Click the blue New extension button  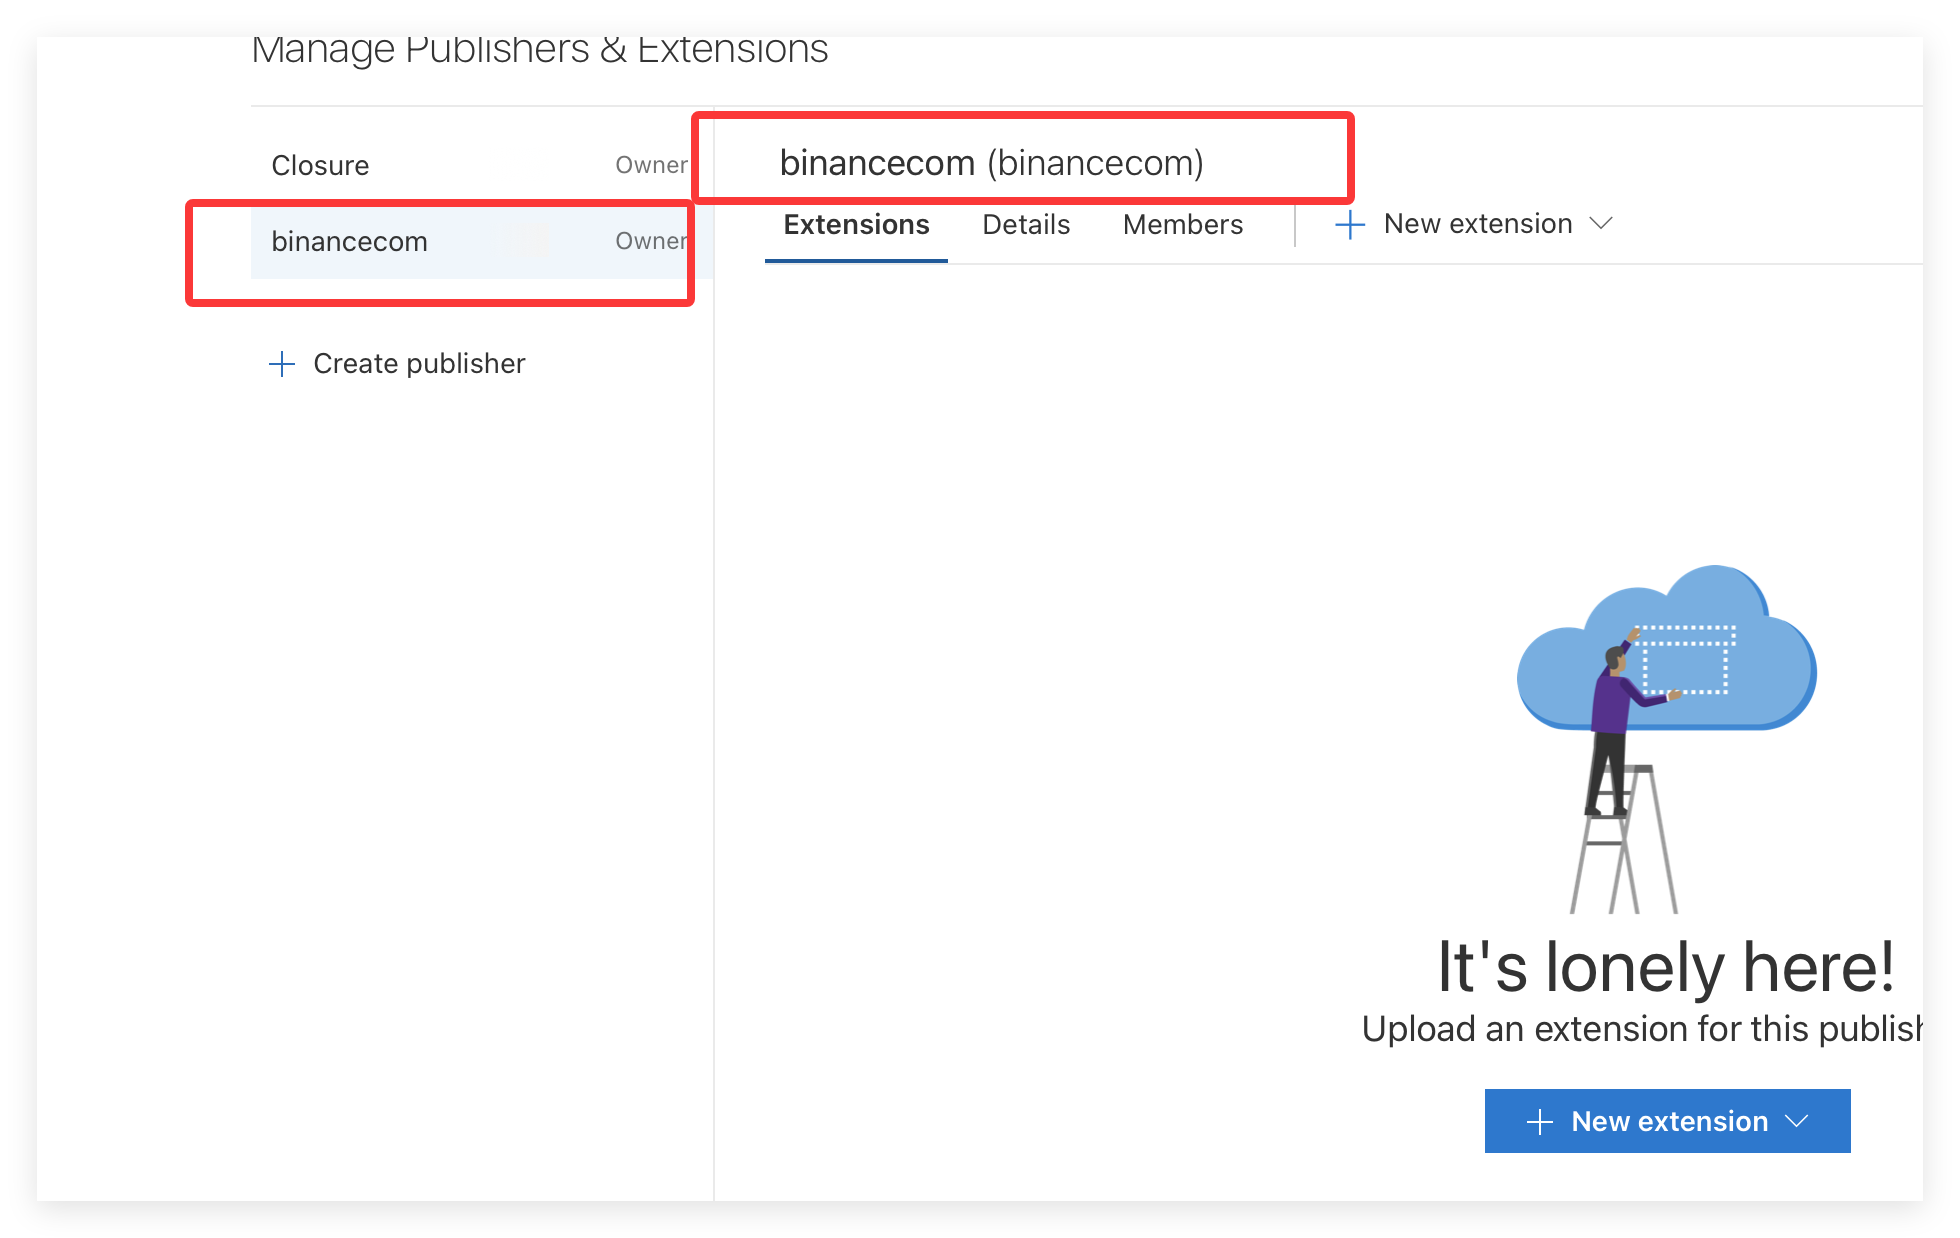click(x=1667, y=1121)
